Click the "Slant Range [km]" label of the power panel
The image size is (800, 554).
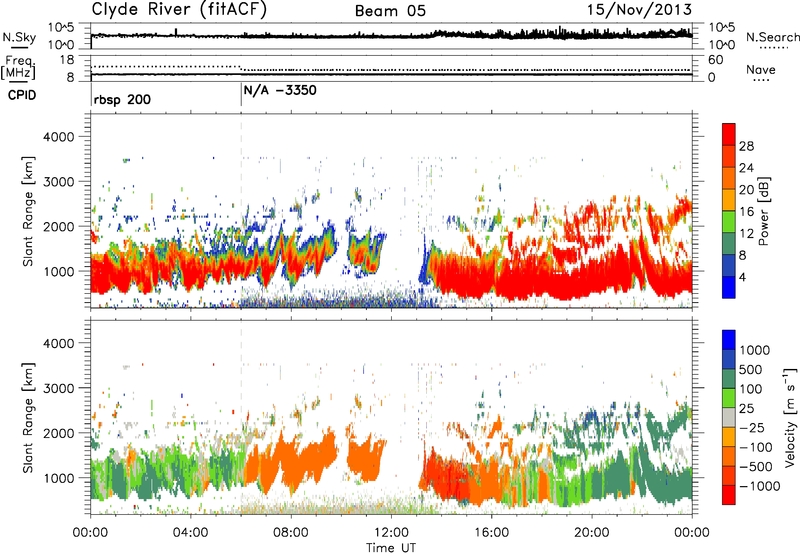point(28,211)
